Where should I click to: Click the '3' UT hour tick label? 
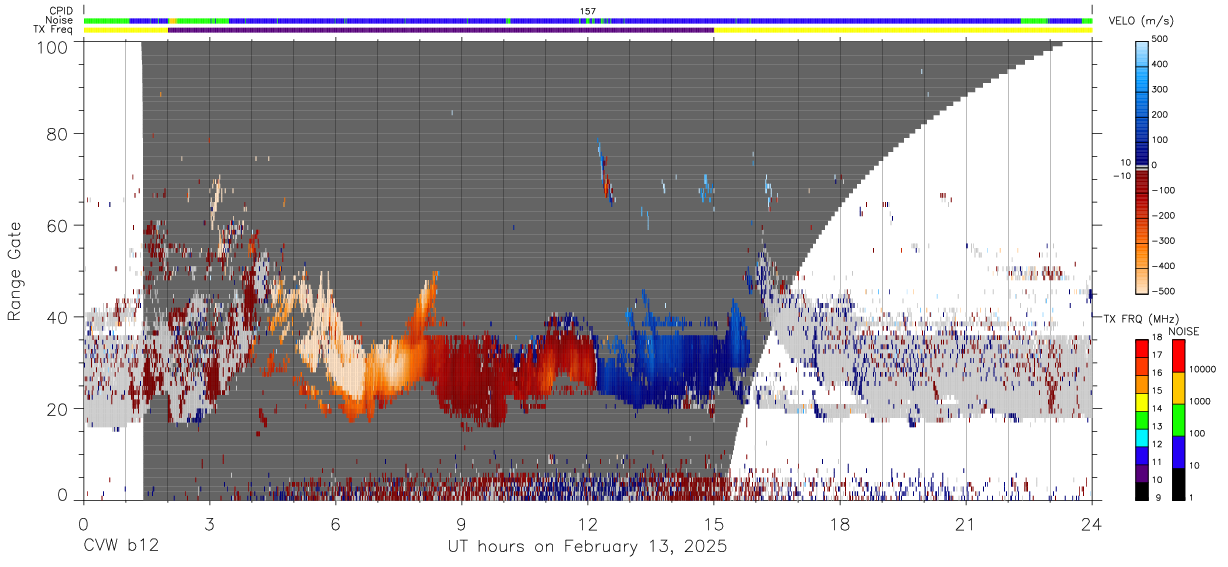coord(210,523)
